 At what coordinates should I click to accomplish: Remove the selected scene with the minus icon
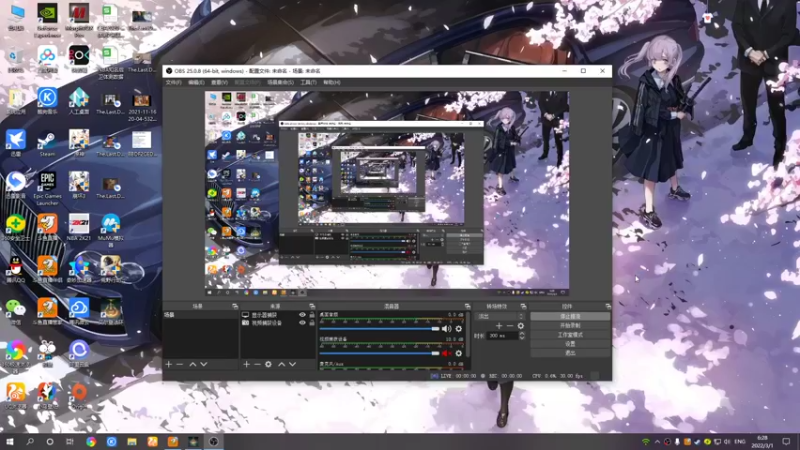pos(180,364)
